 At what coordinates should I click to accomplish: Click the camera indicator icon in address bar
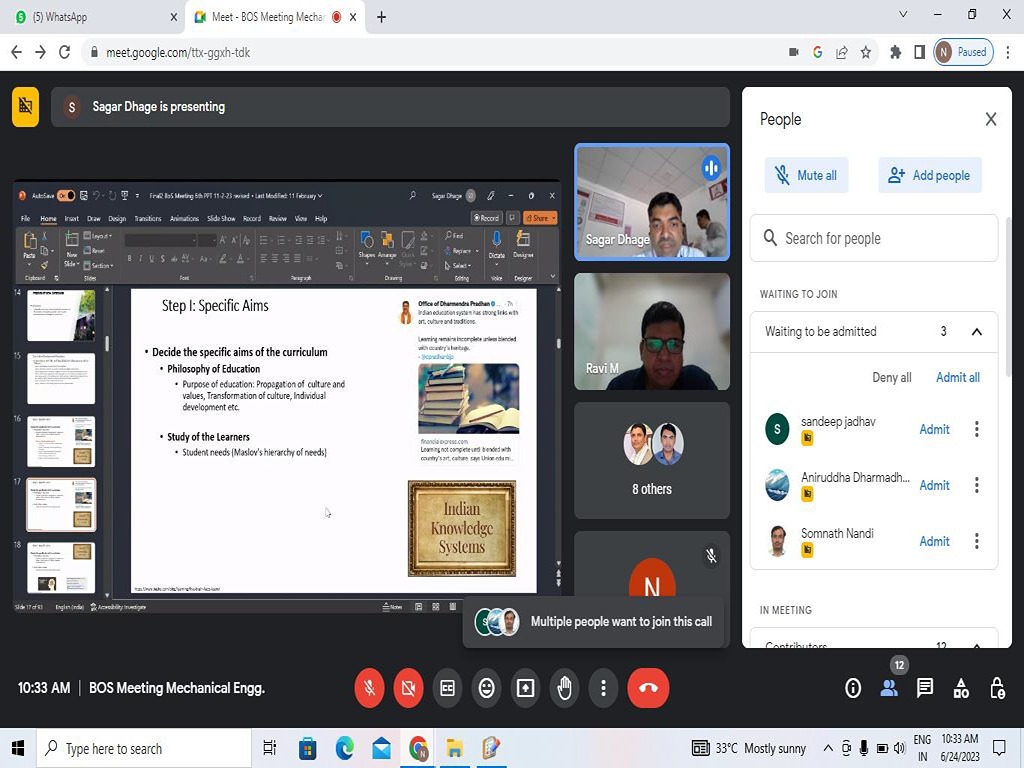[794, 52]
